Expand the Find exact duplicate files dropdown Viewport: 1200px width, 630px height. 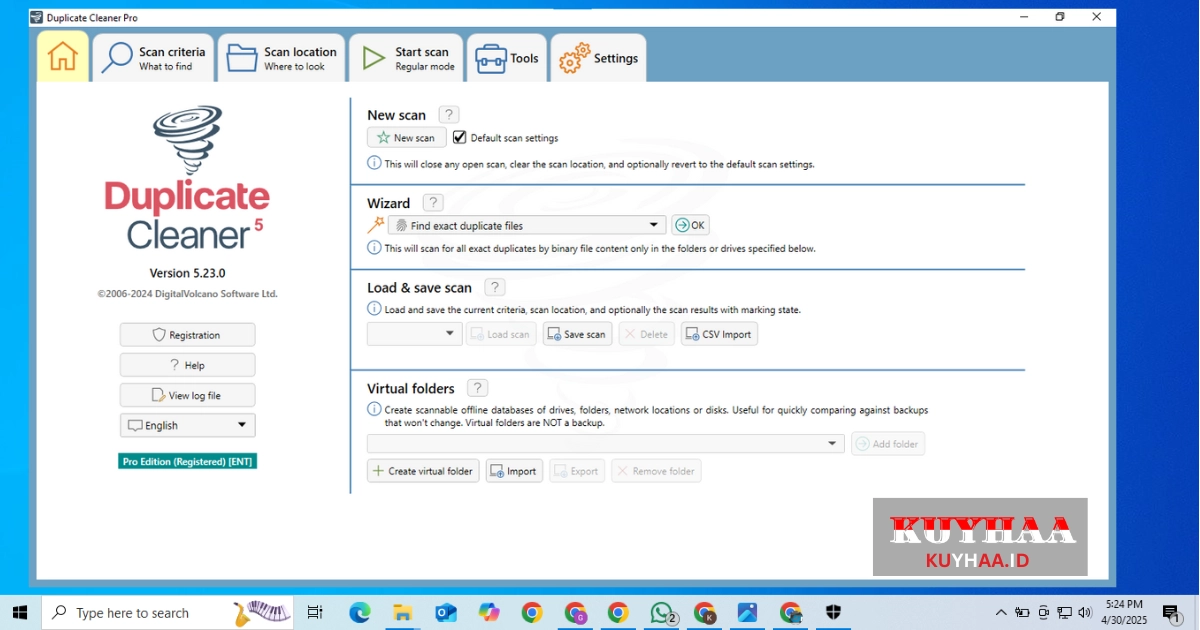(x=654, y=225)
